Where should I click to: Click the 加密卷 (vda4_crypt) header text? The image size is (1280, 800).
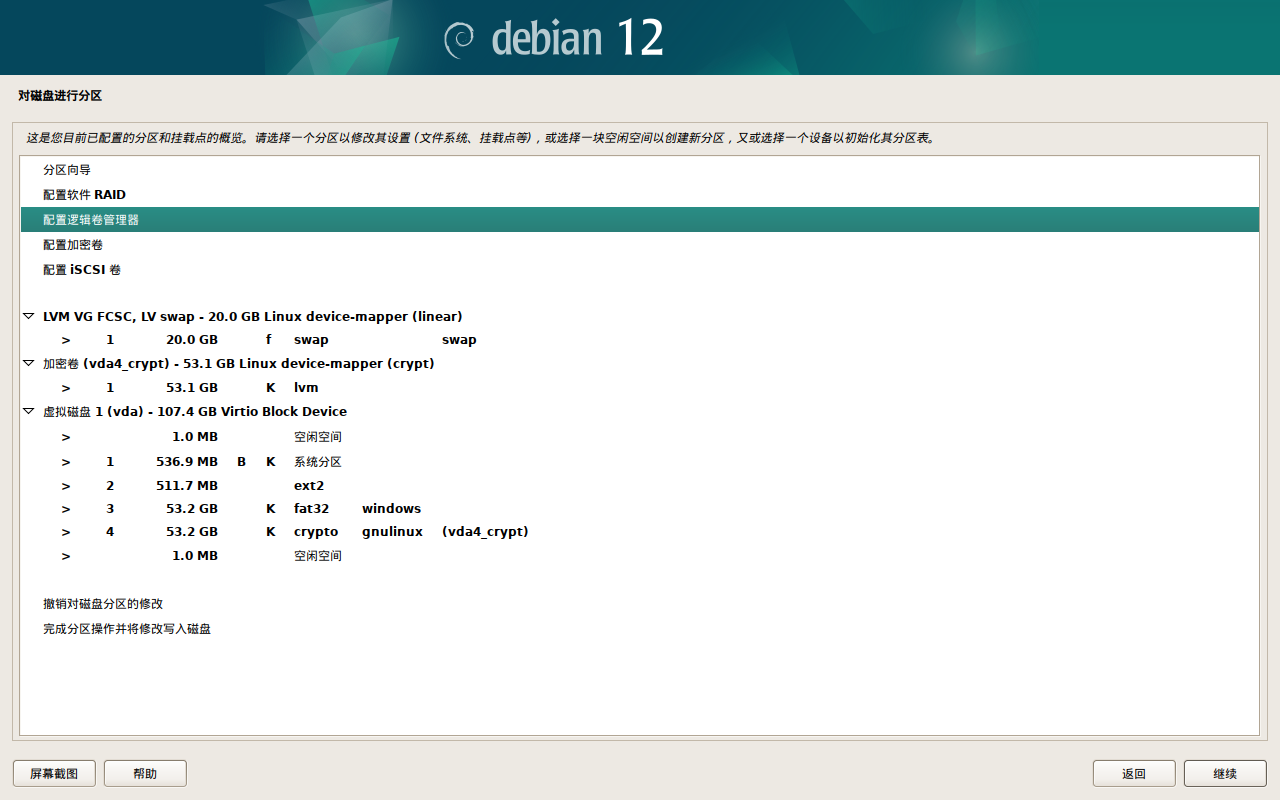tap(238, 363)
